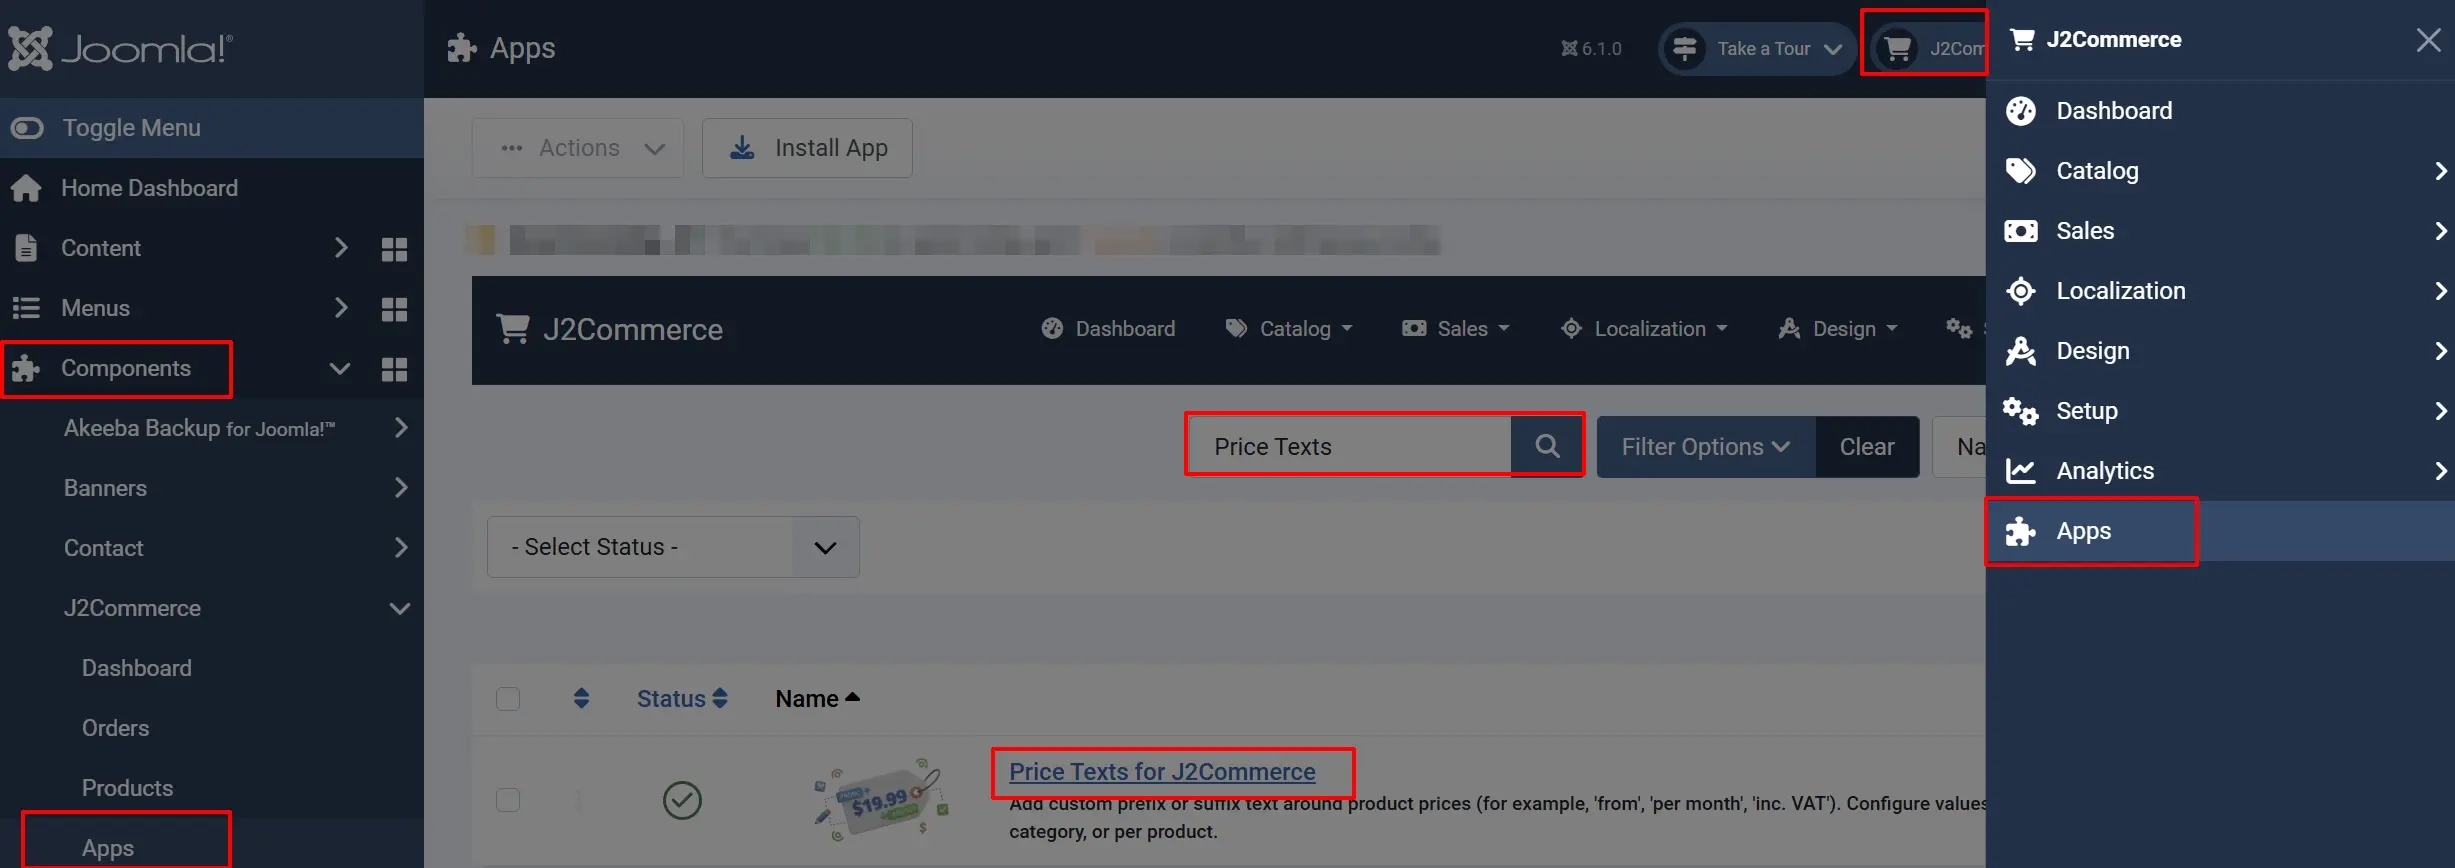2455x868 pixels.
Task: Click the Install App button
Action: [x=807, y=148]
